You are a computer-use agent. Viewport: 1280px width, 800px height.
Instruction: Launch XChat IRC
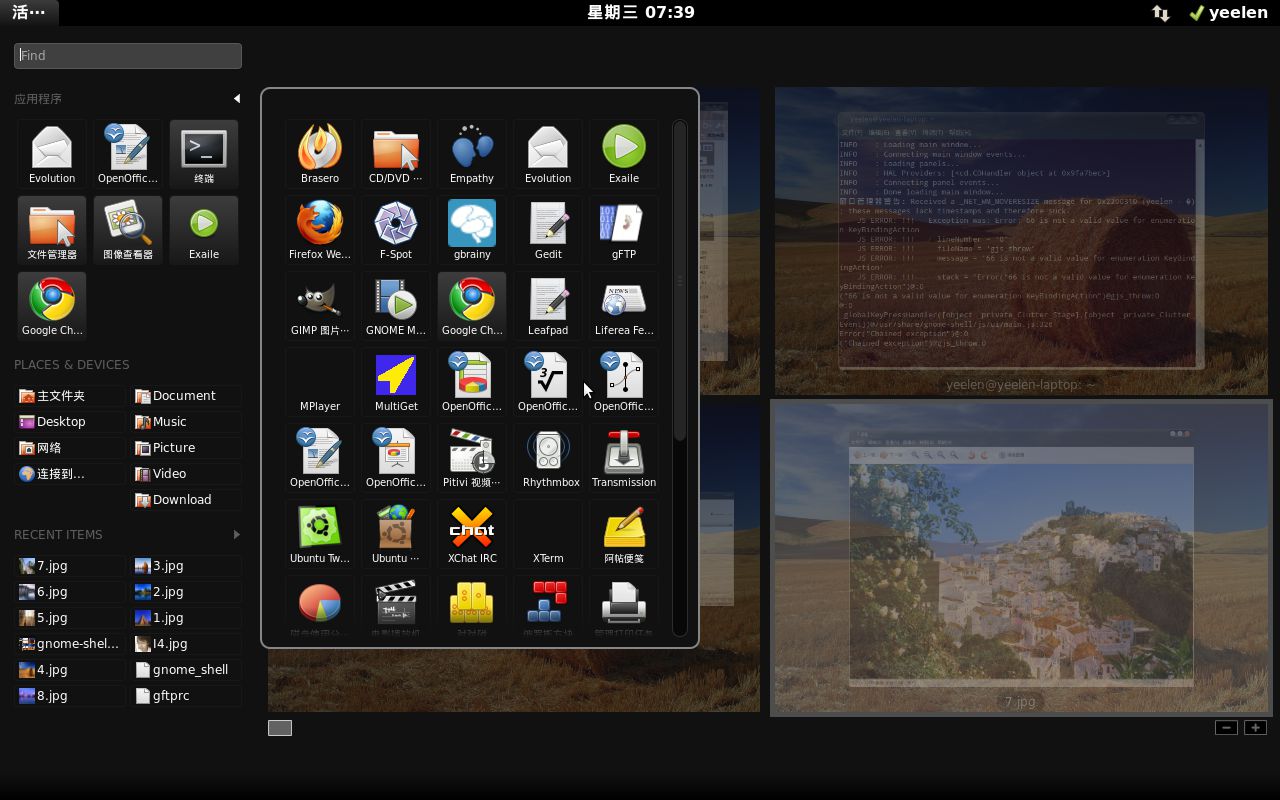click(x=472, y=534)
